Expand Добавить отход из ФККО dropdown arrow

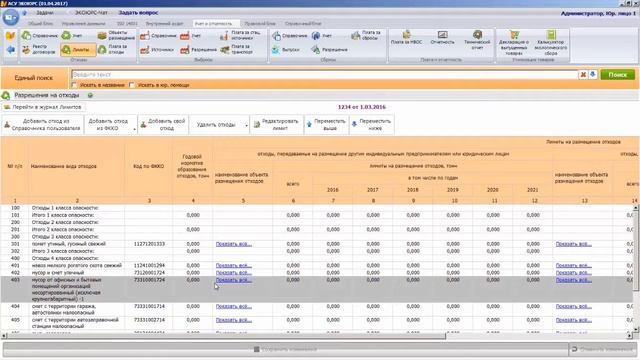[134, 129]
